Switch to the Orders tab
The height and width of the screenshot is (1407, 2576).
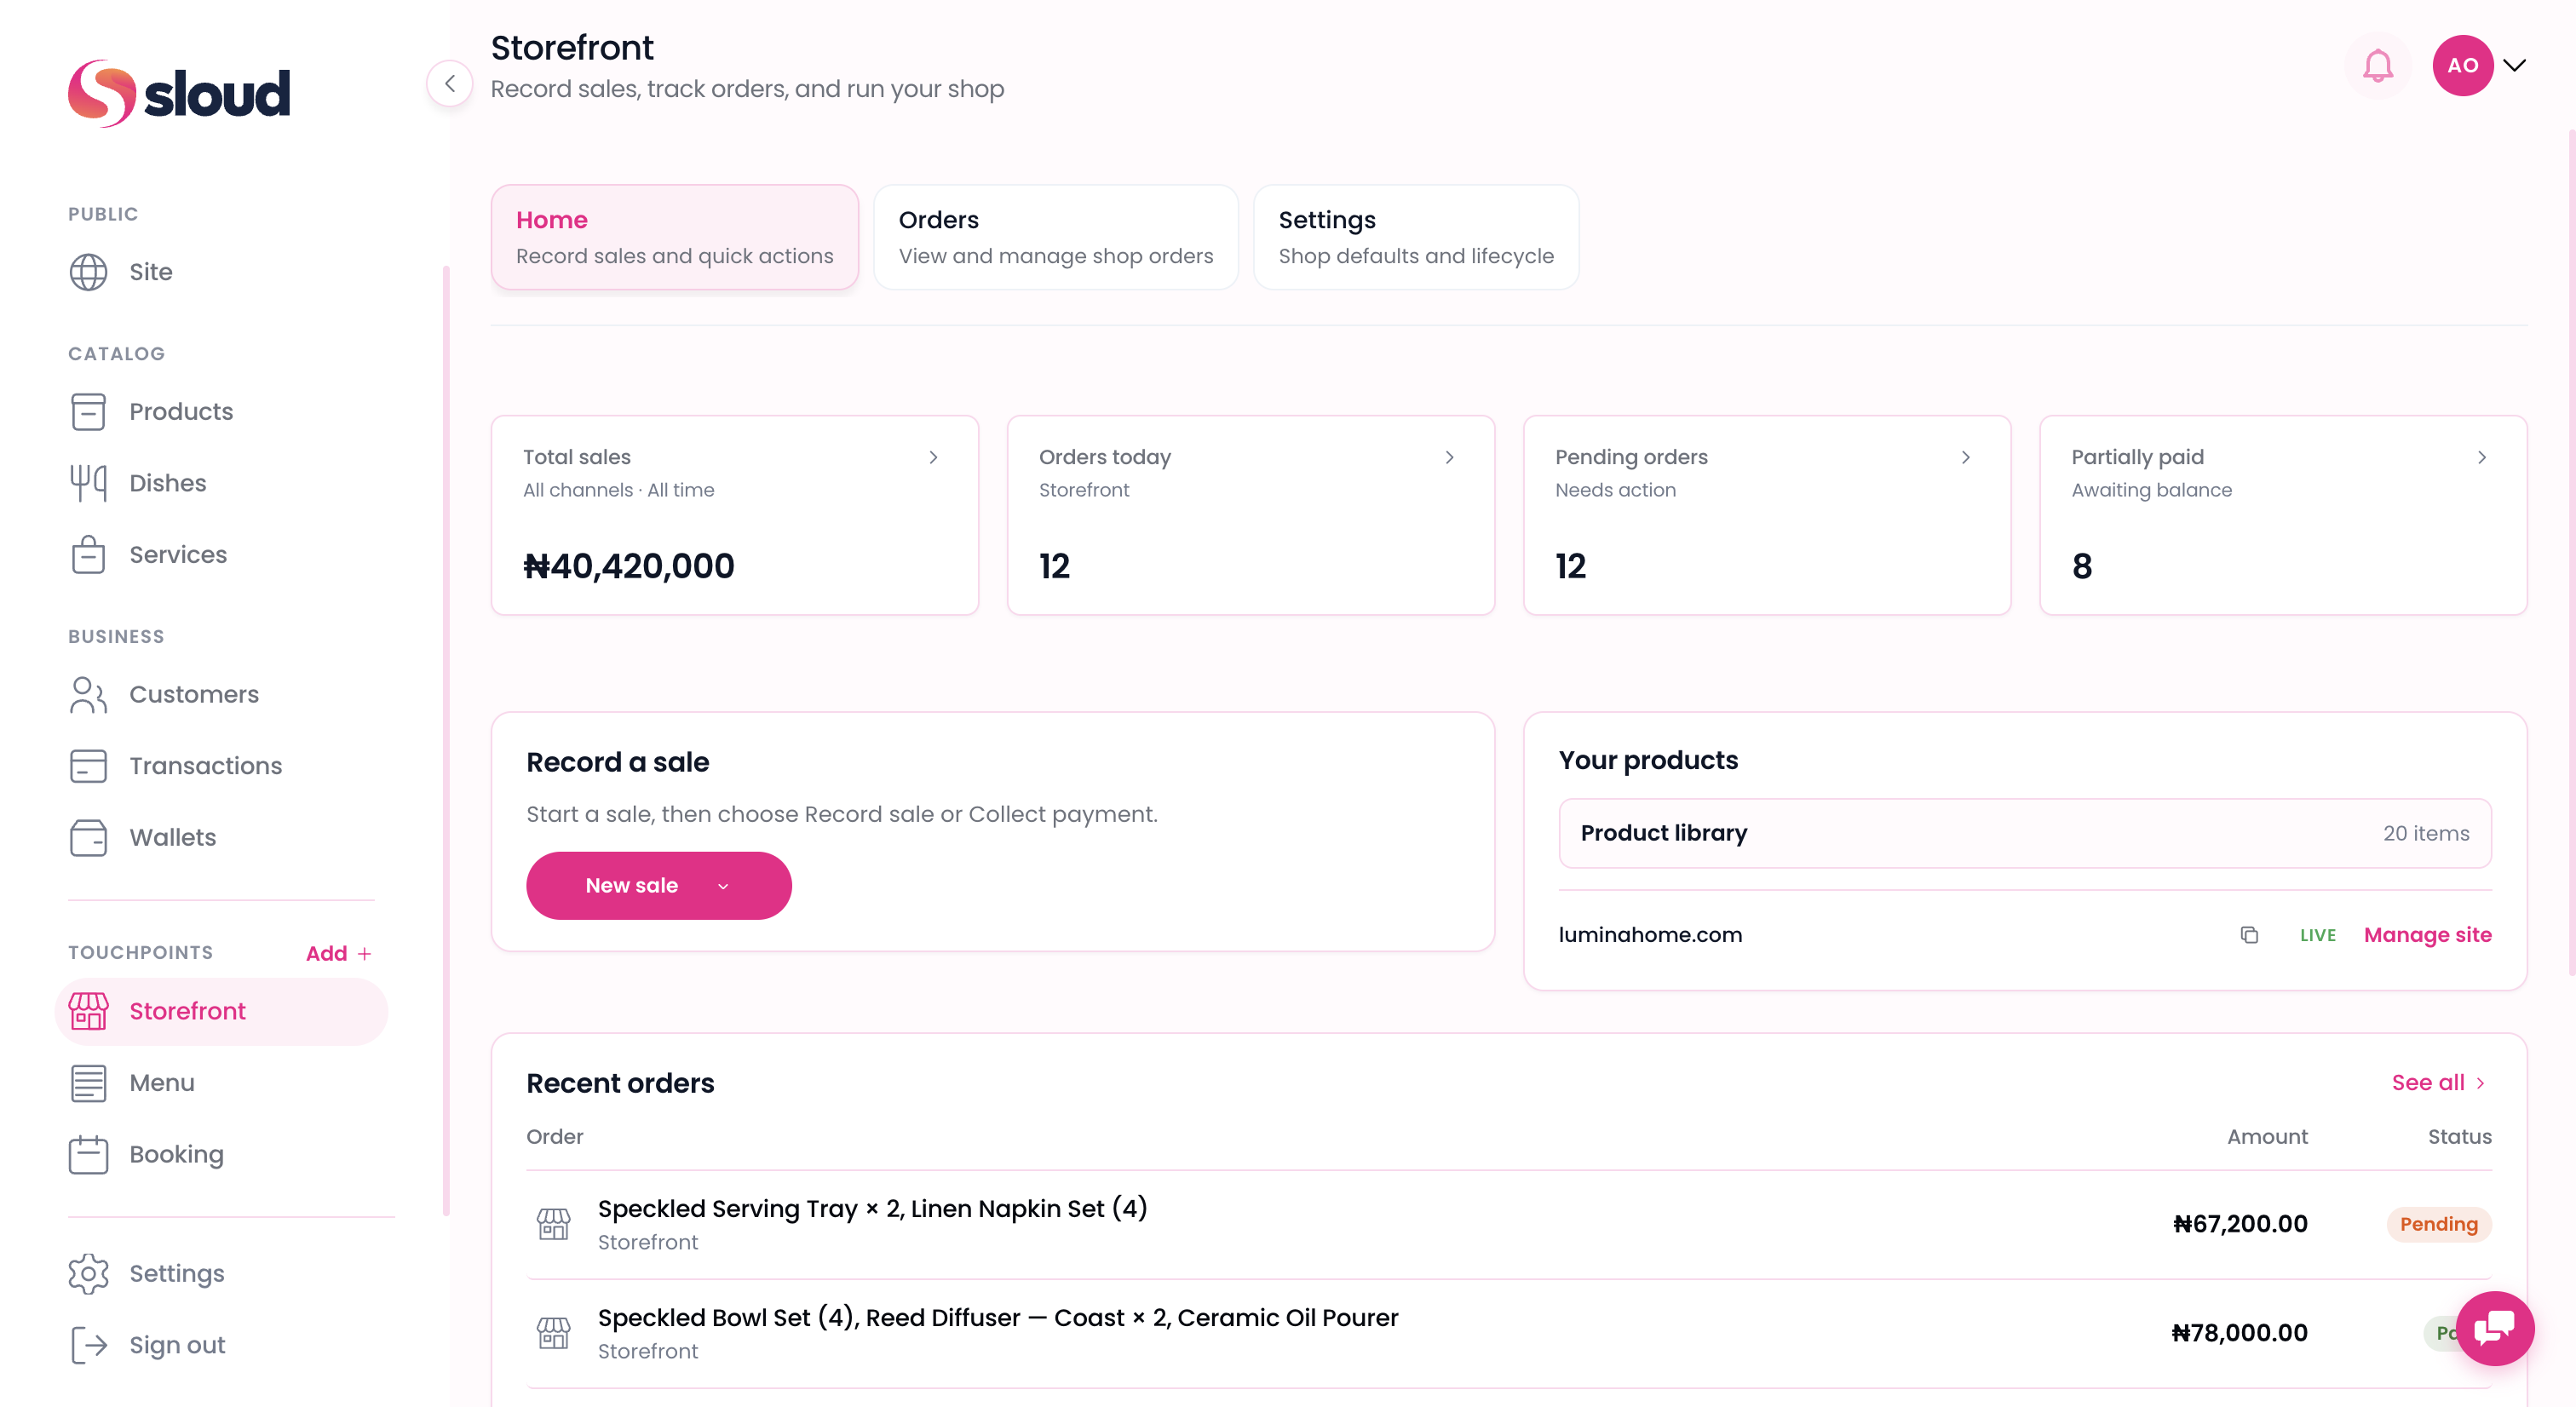point(1056,237)
